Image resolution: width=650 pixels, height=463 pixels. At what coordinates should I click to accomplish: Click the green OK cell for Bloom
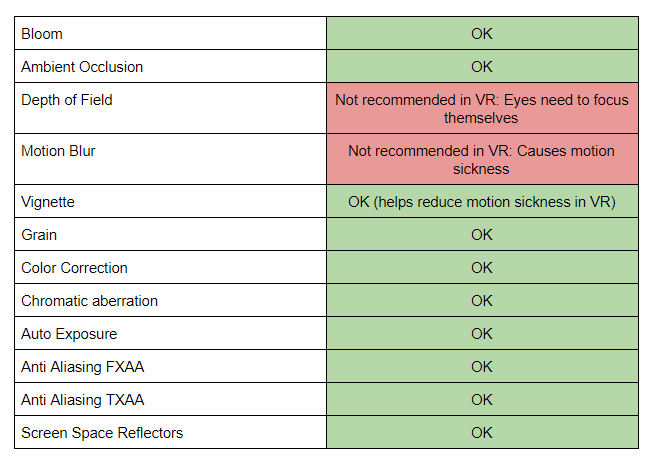point(482,34)
